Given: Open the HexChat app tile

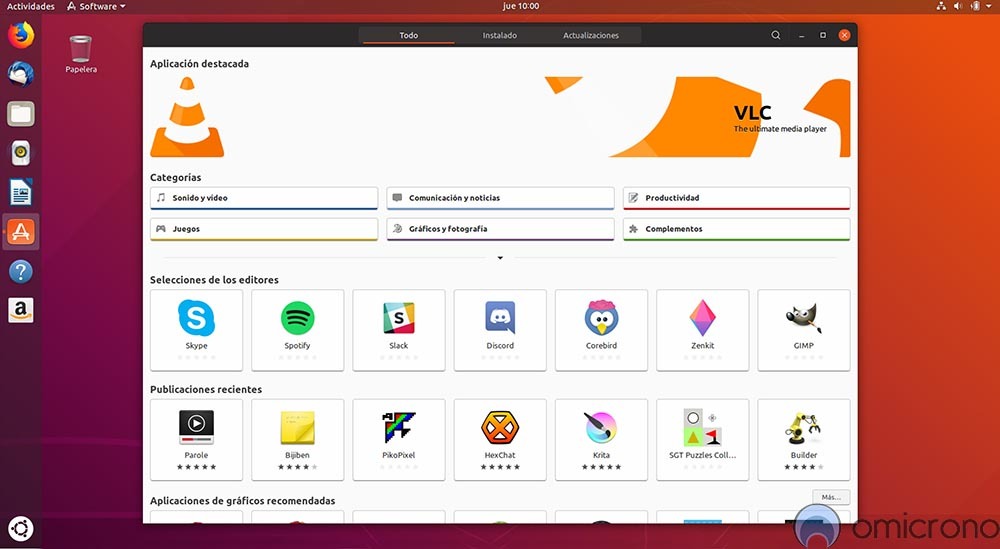Looking at the screenshot, I should click(500, 440).
